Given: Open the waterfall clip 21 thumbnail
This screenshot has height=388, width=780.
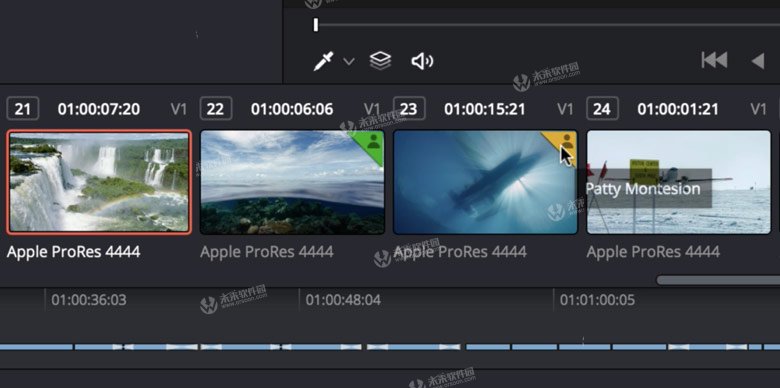Looking at the screenshot, I should 99,182.
